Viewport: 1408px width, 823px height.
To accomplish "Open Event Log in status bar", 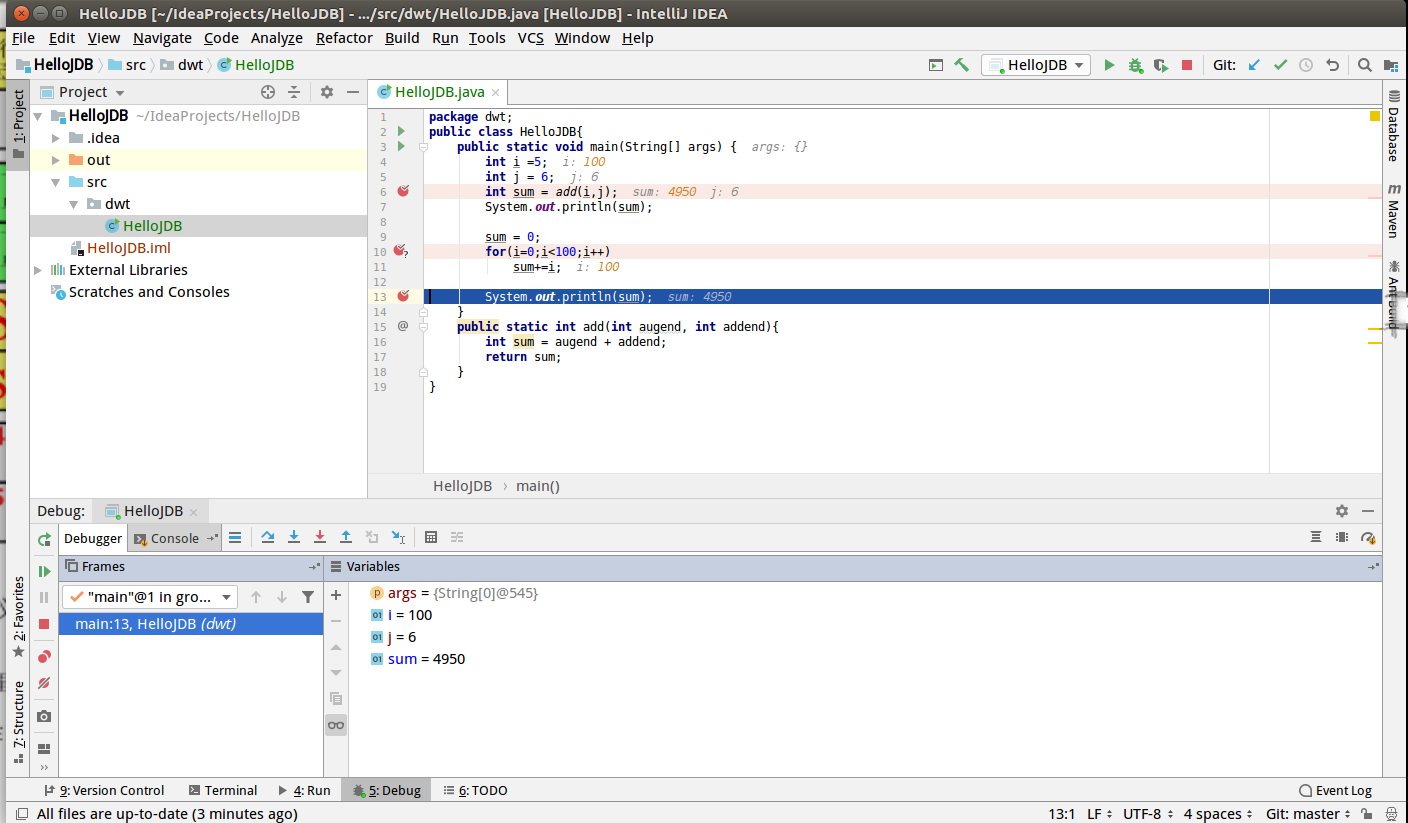I will [x=1335, y=790].
